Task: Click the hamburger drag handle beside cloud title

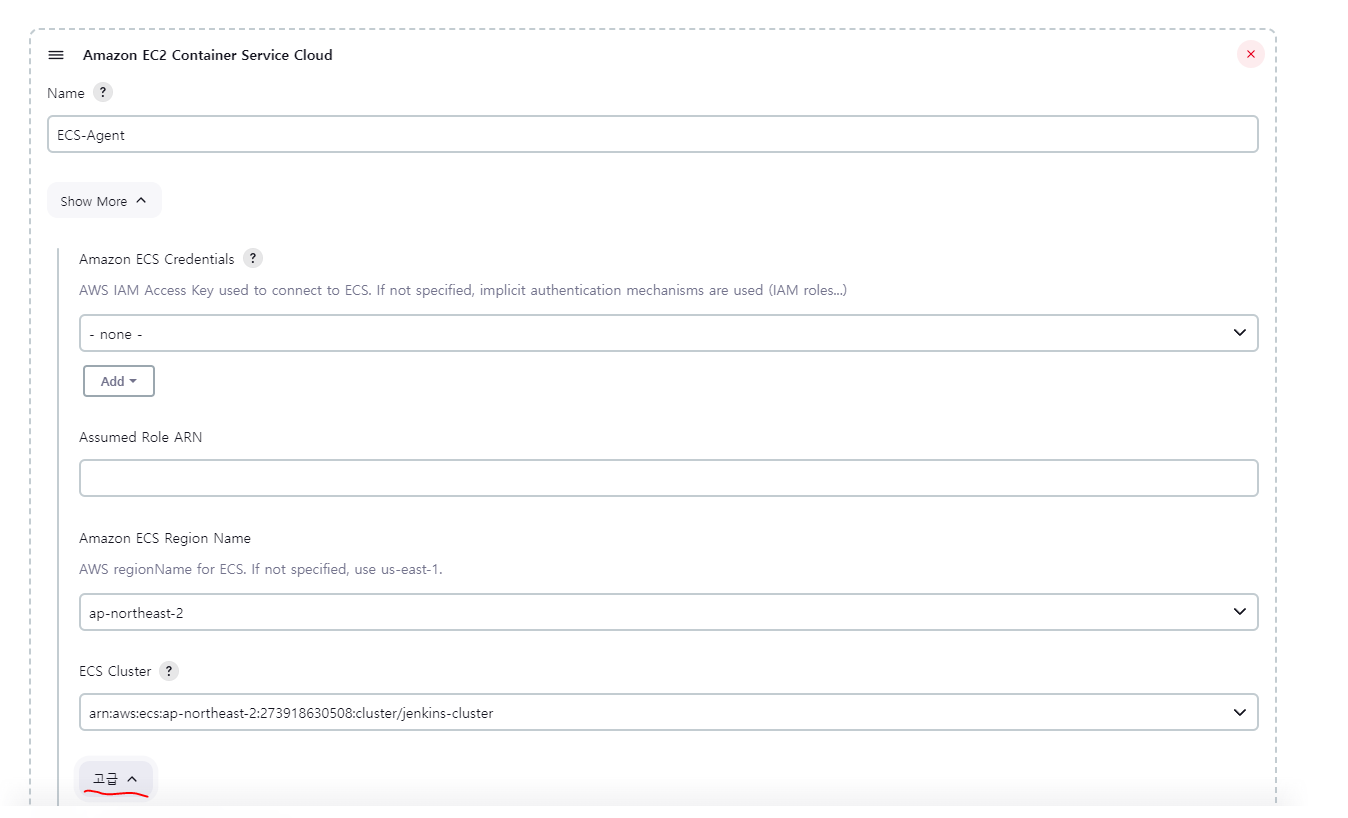Action: click(56, 55)
